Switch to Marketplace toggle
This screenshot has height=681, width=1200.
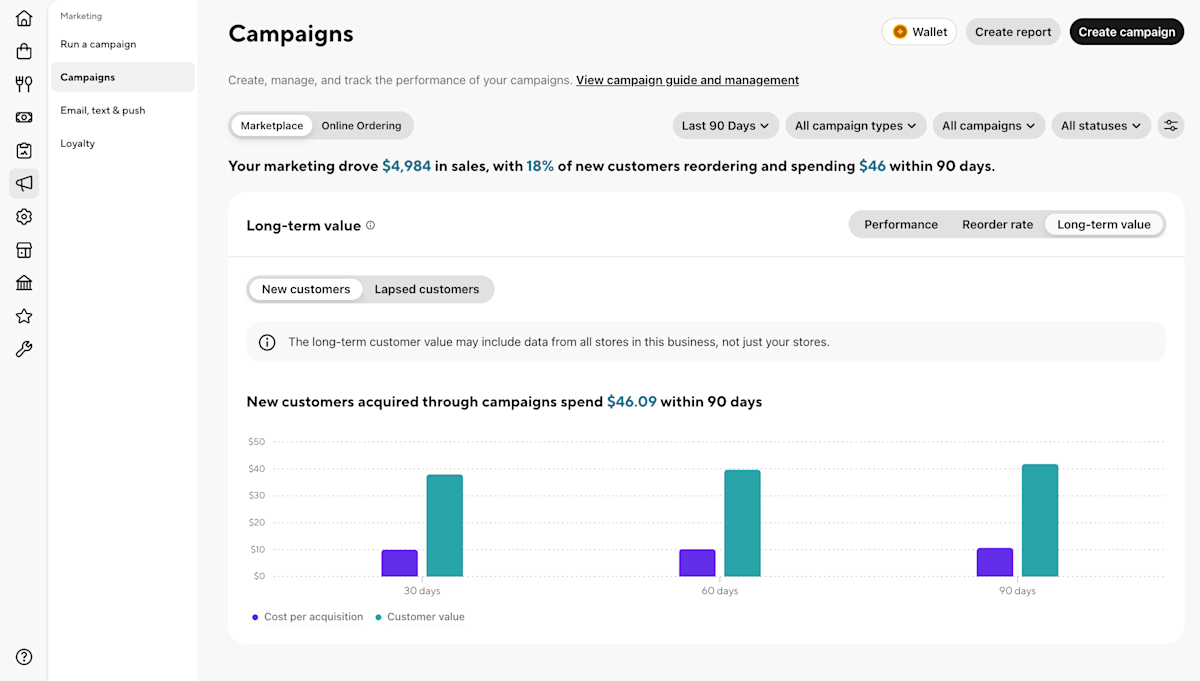(x=272, y=126)
